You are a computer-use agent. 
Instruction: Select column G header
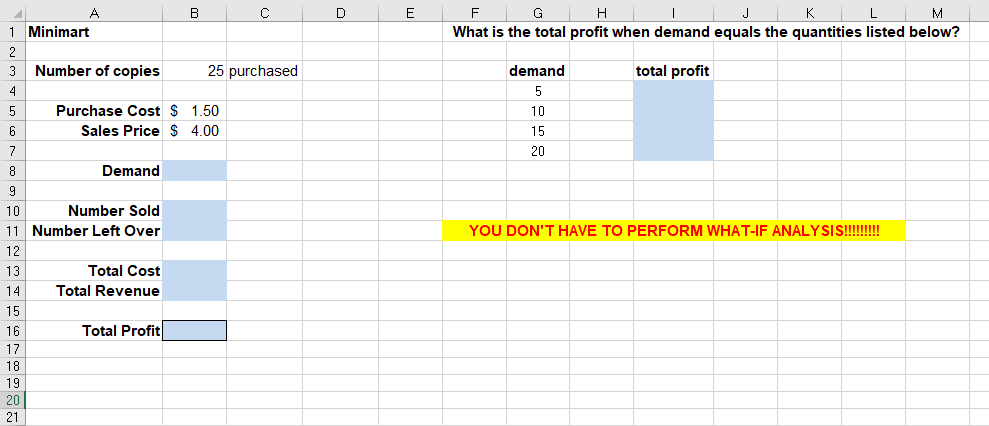tap(538, 13)
